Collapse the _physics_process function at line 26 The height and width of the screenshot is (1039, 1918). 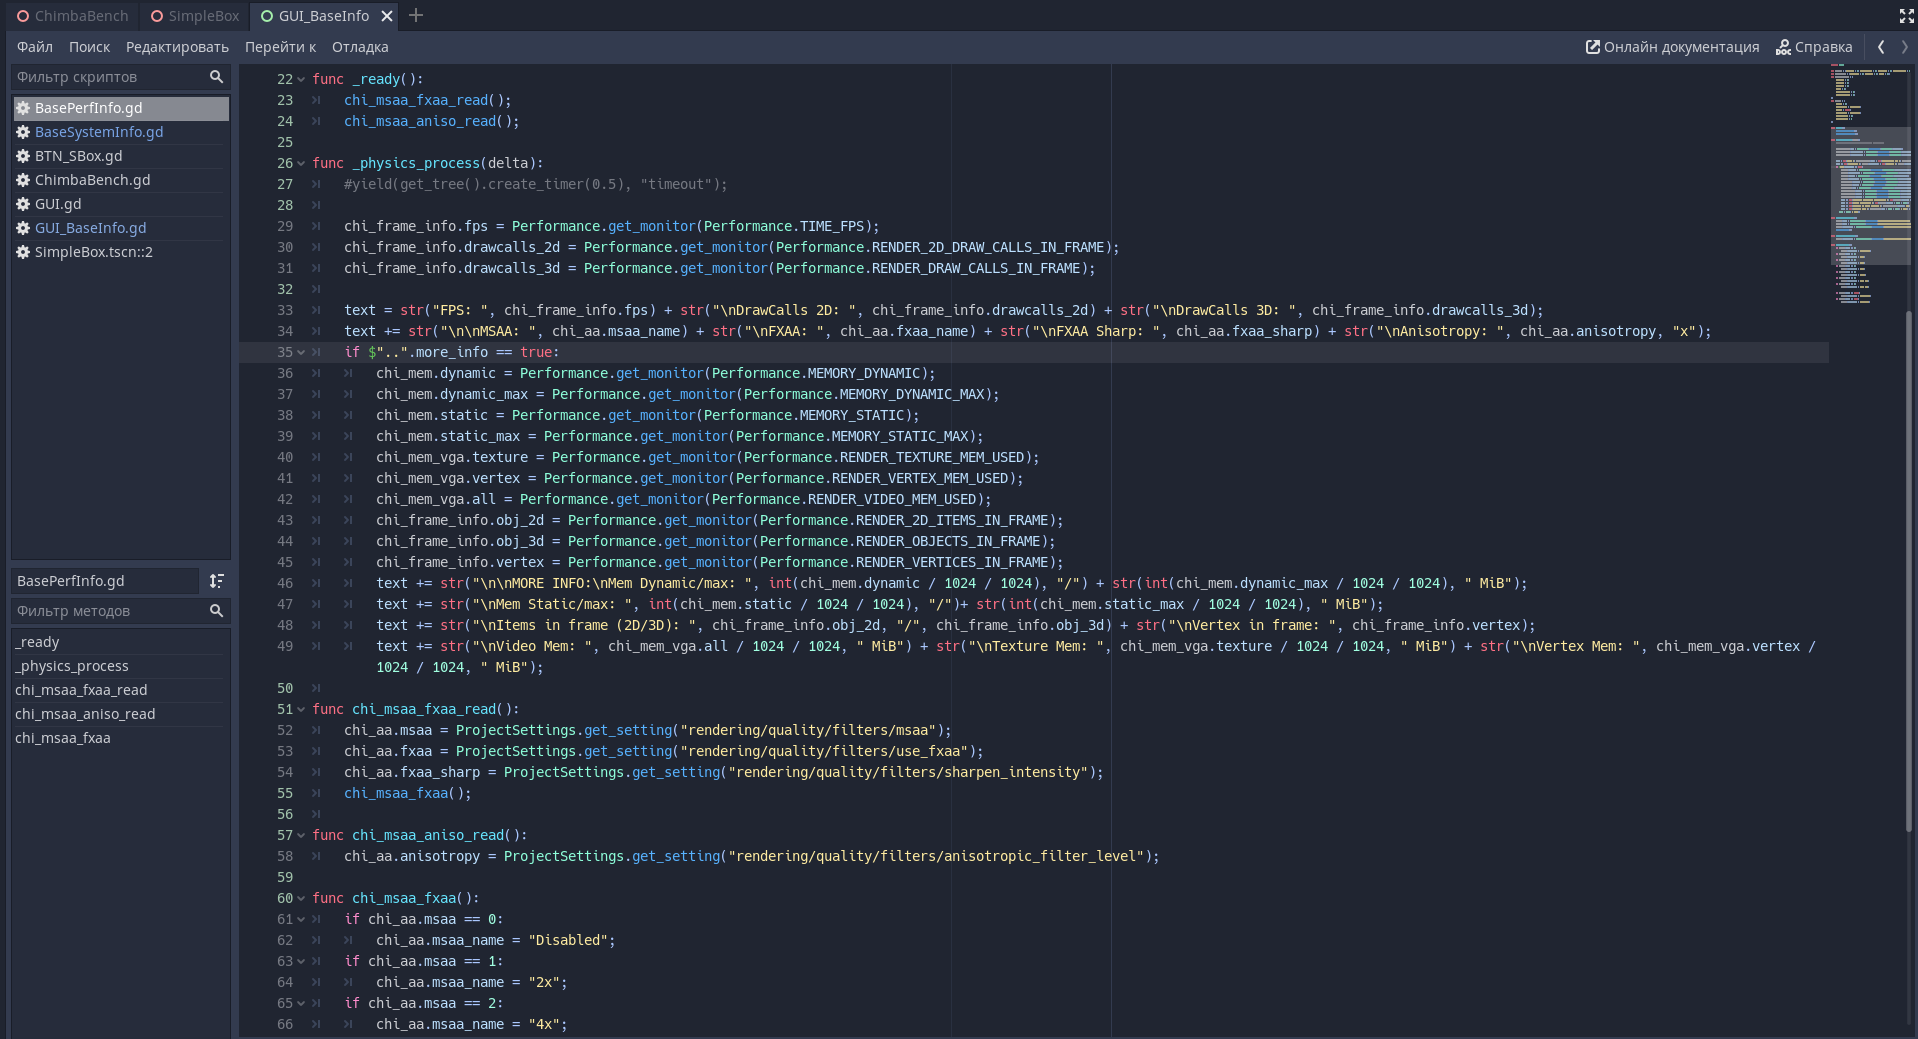point(301,163)
